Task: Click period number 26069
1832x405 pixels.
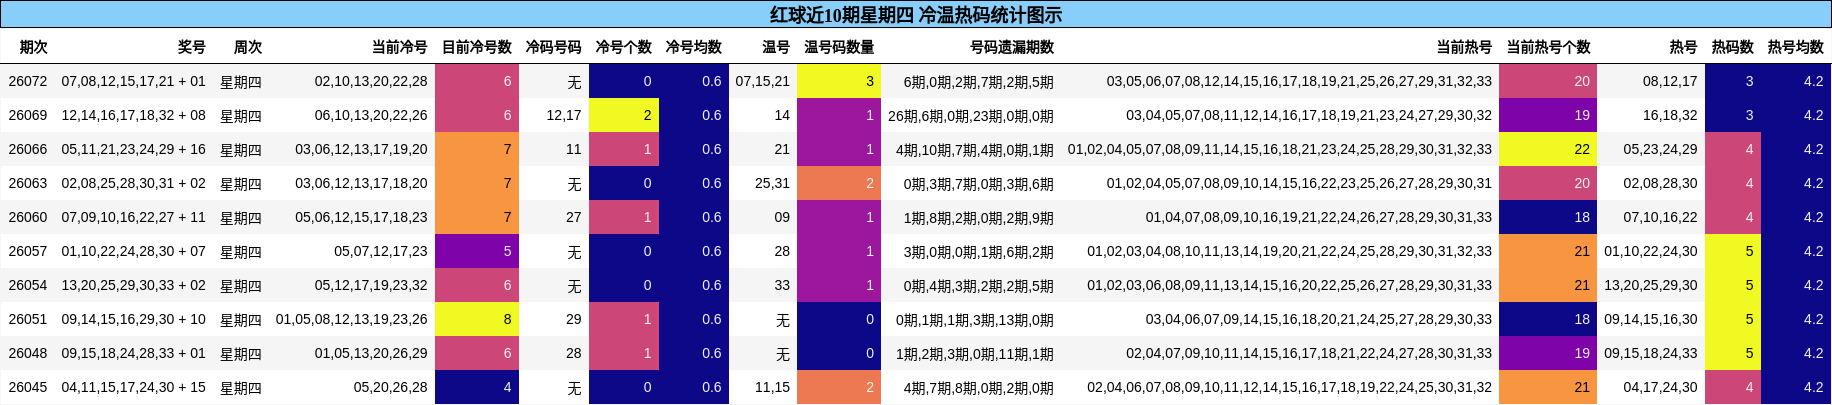Action: (x=28, y=115)
